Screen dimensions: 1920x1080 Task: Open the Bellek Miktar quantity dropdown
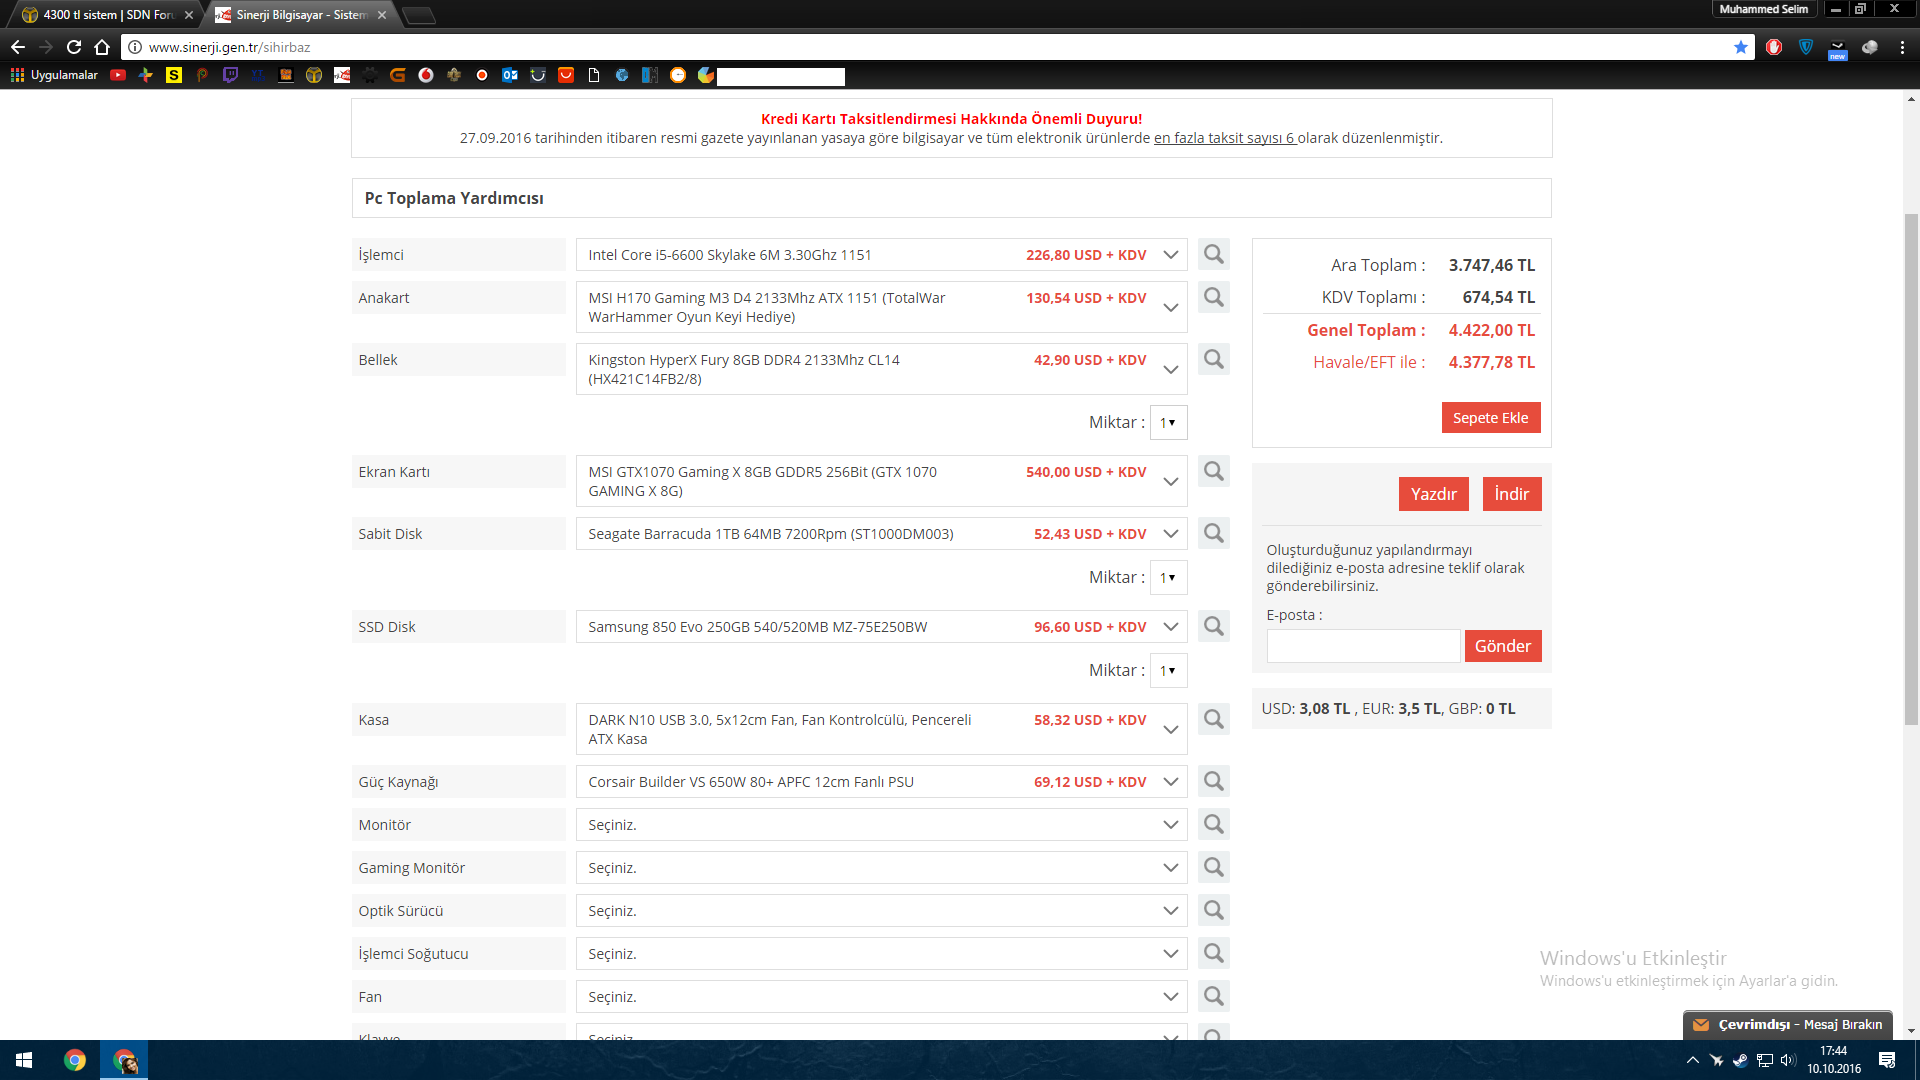(x=1168, y=423)
